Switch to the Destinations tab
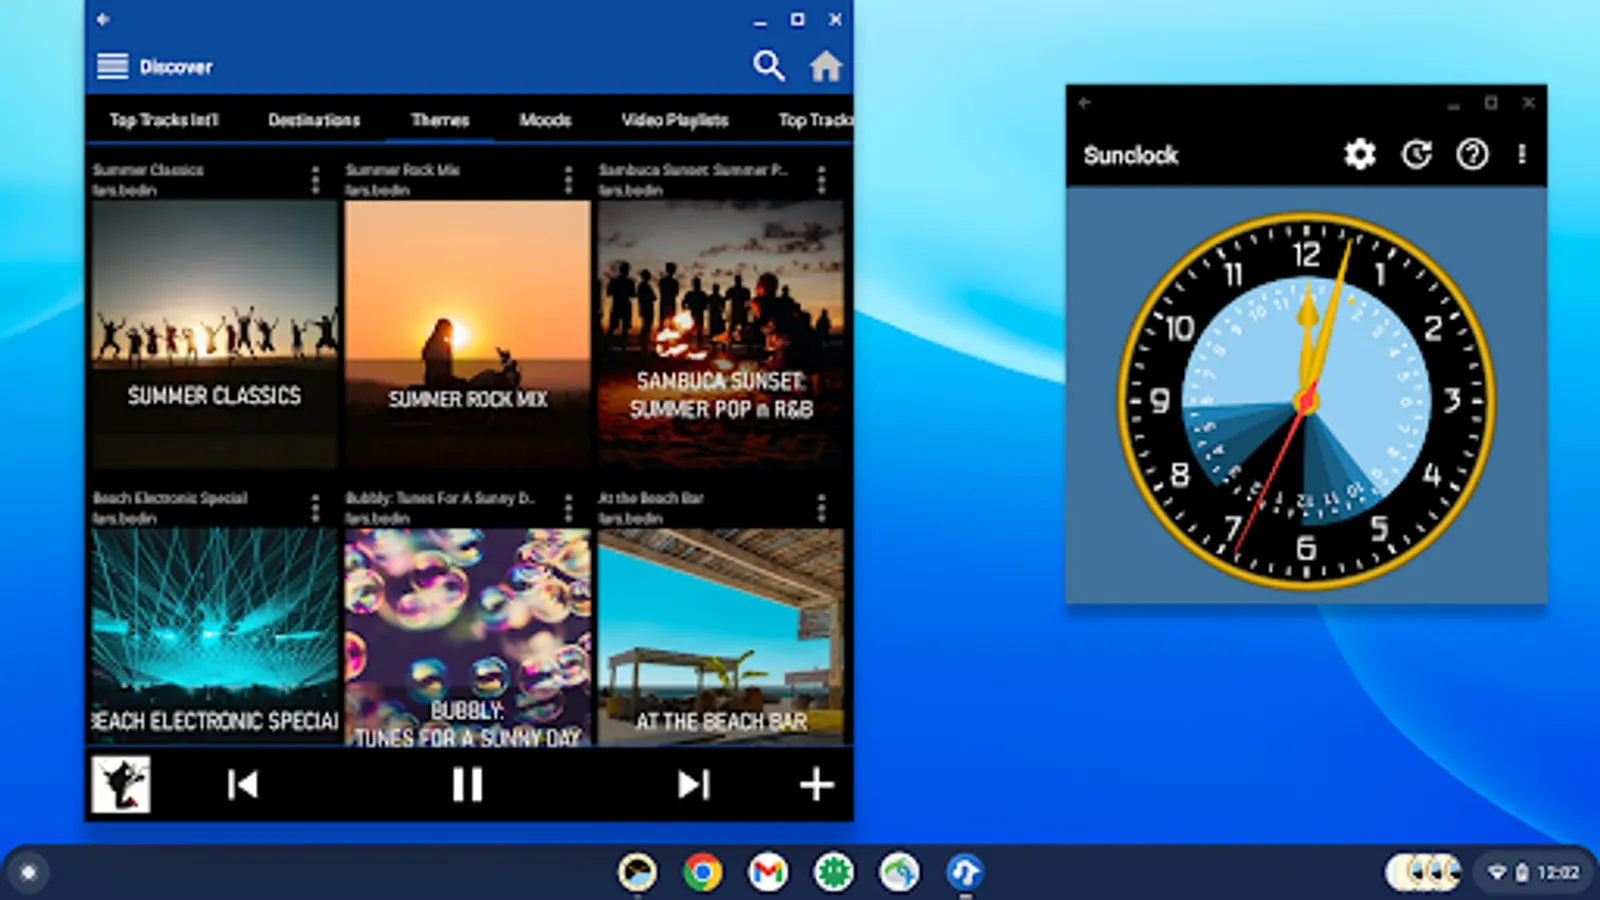1600x900 pixels. pos(314,120)
